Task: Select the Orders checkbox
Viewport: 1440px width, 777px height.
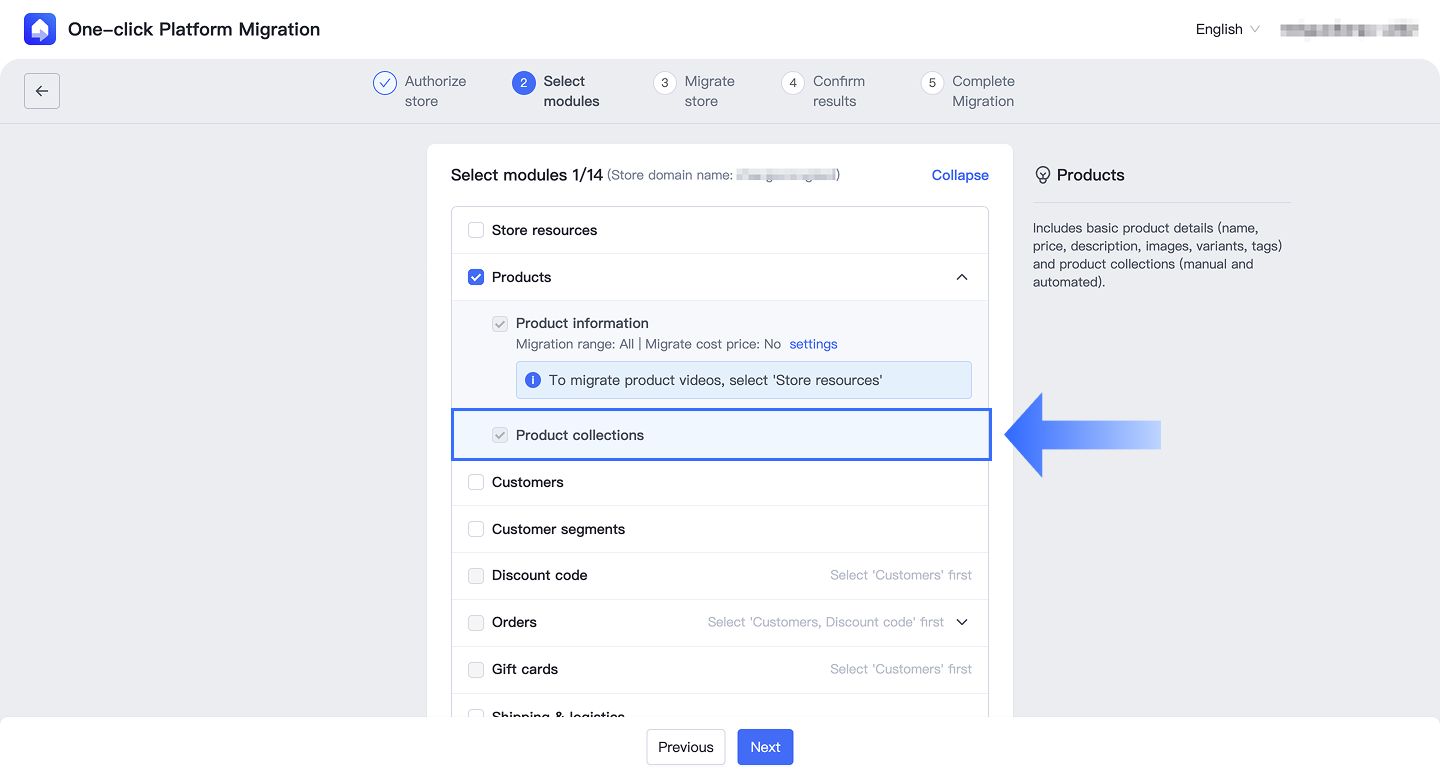Action: coord(476,623)
